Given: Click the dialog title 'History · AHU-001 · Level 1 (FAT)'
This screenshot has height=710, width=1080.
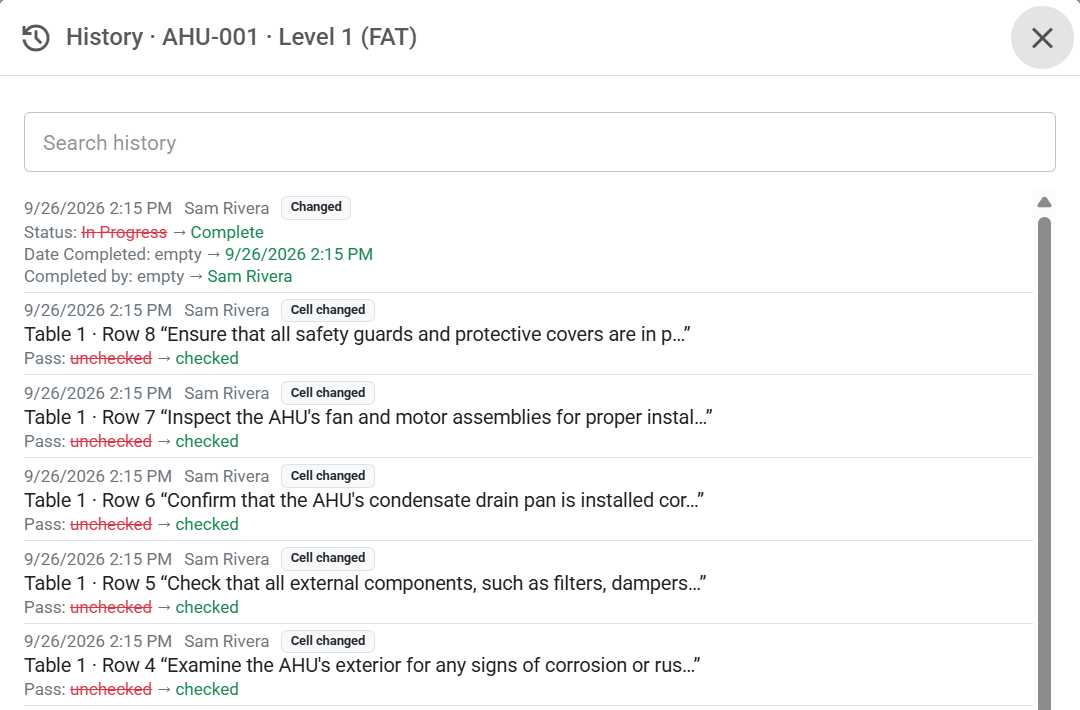Looking at the screenshot, I should click(x=242, y=37).
